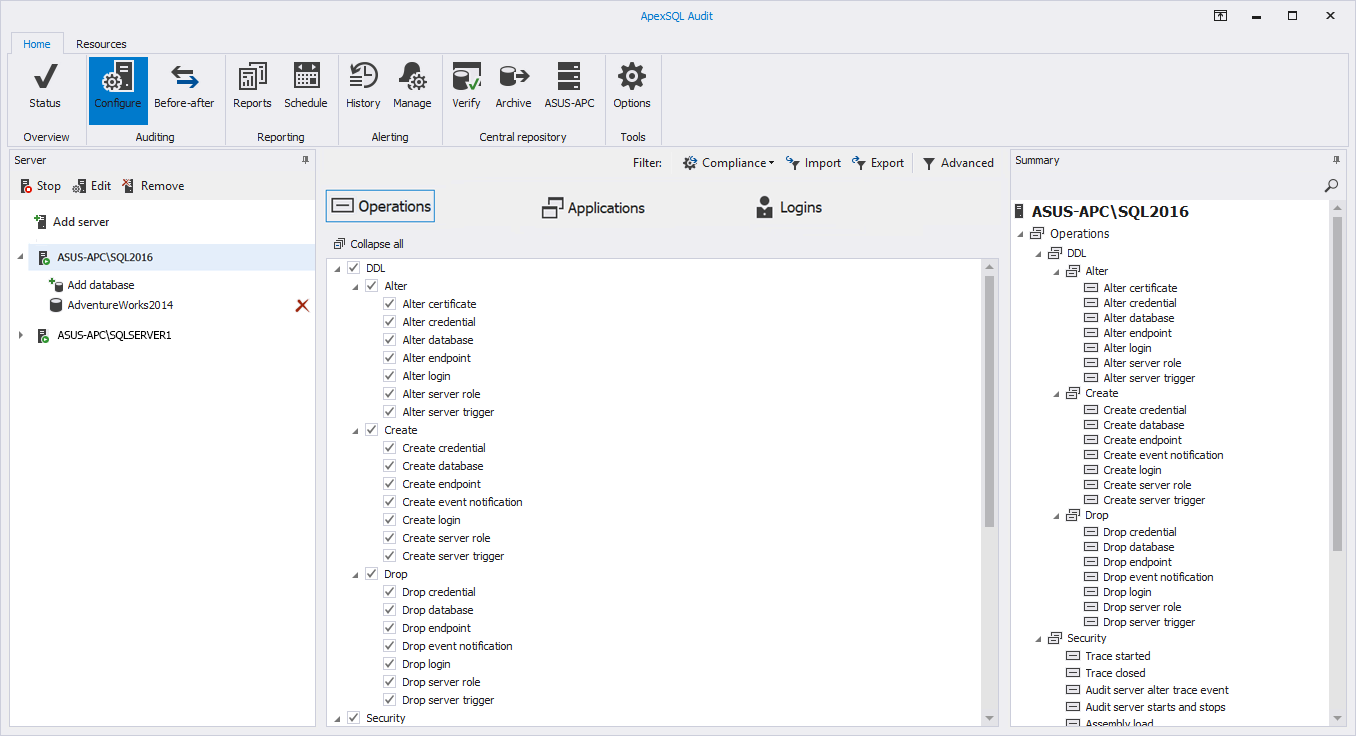Viewport: 1358px width, 736px height.
Task: Export the filter
Action: click(x=878, y=163)
